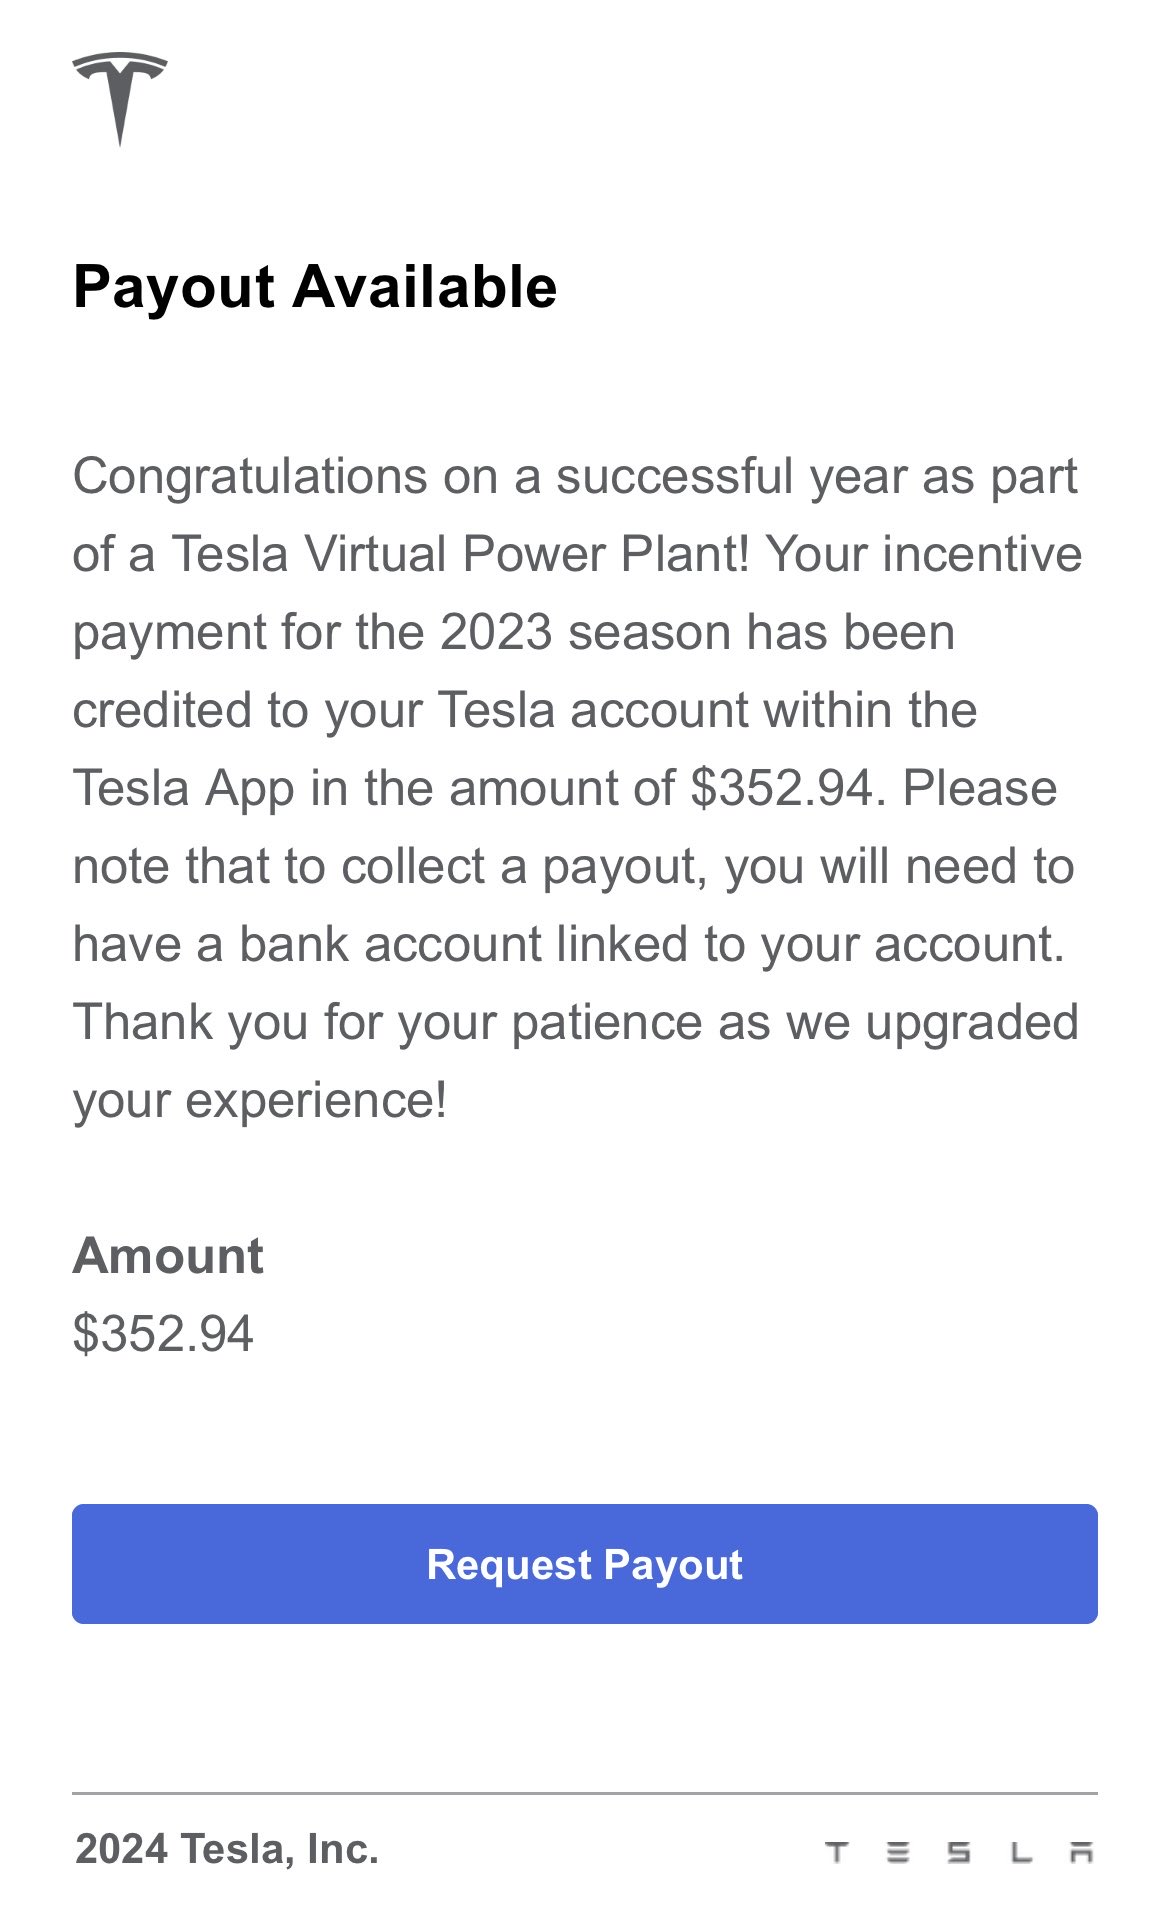Click the Tesla T logo at top
Screen dimensions: 1170x1911
[120, 99]
